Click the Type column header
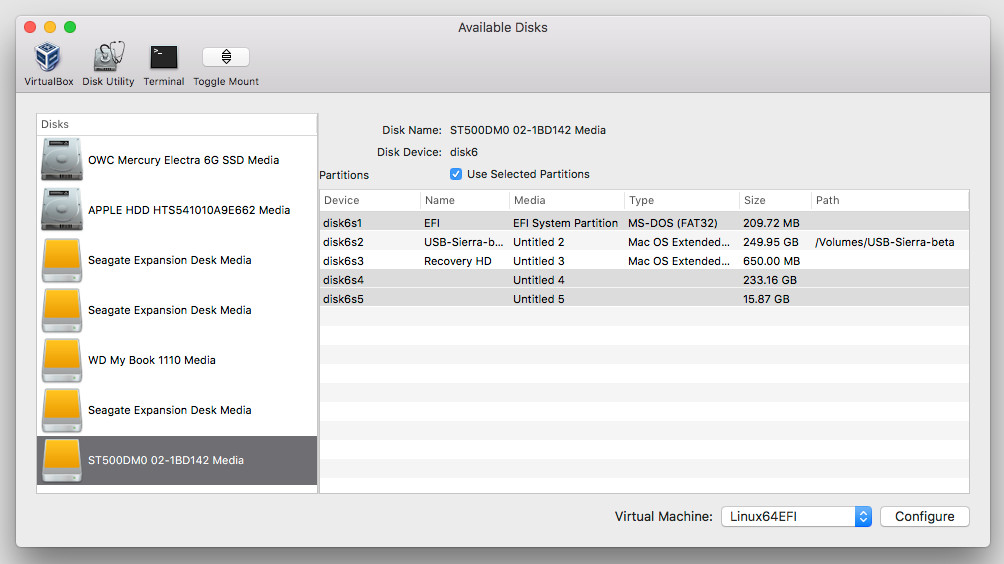Image resolution: width=1004 pixels, height=564 pixels. 681,200
